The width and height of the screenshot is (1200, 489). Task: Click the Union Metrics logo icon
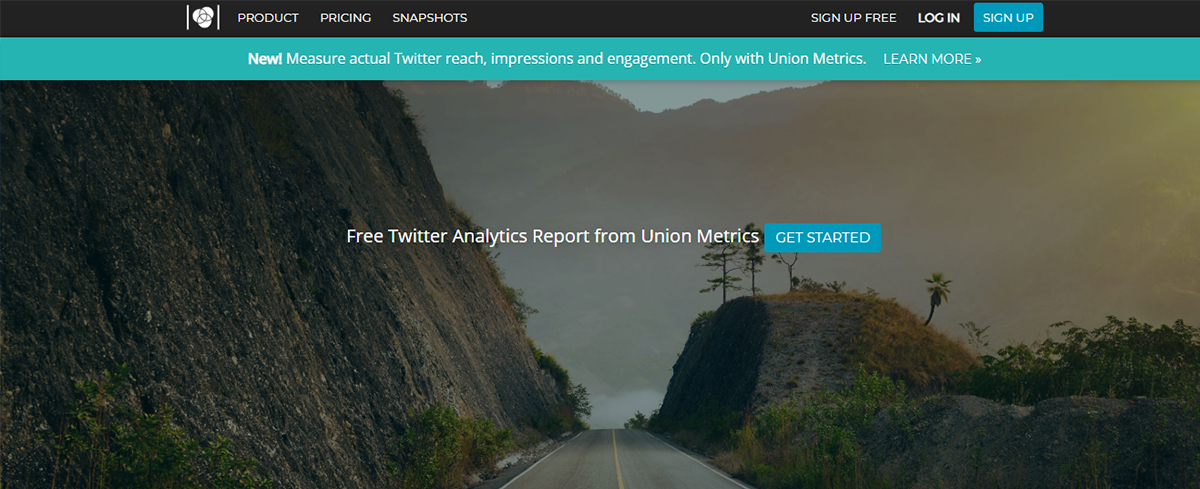tap(203, 17)
